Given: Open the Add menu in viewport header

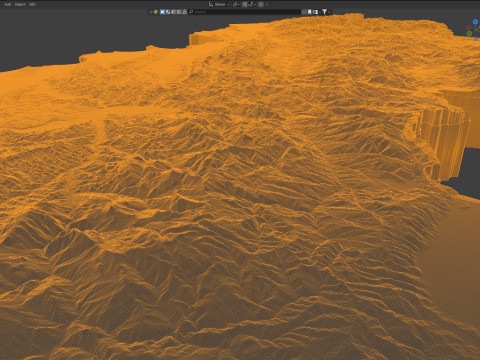Looking at the screenshot, I should click(7, 5).
